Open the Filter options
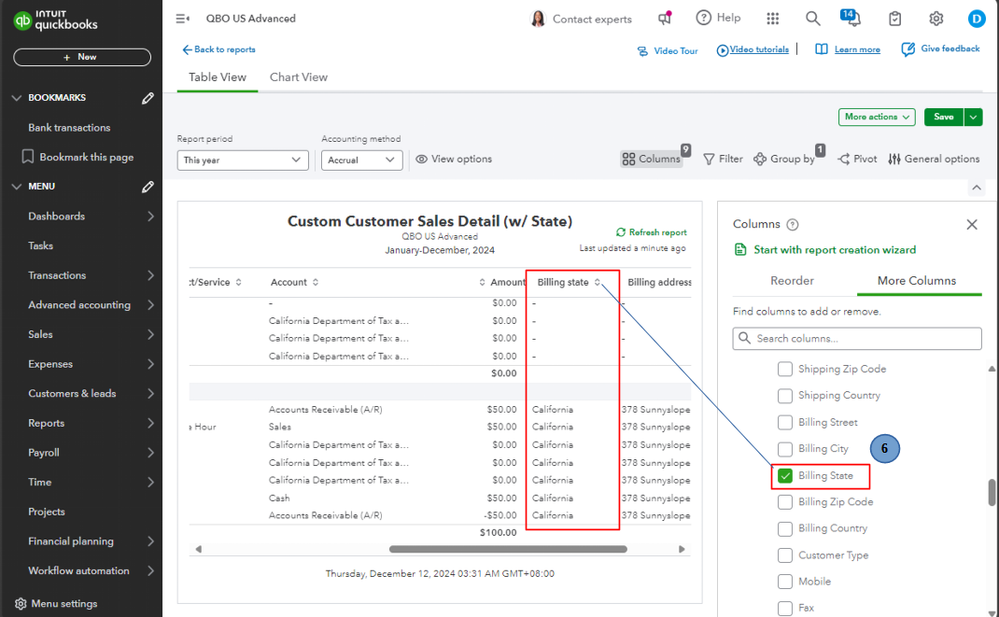The image size is (999, 617). tap(723, 159)
